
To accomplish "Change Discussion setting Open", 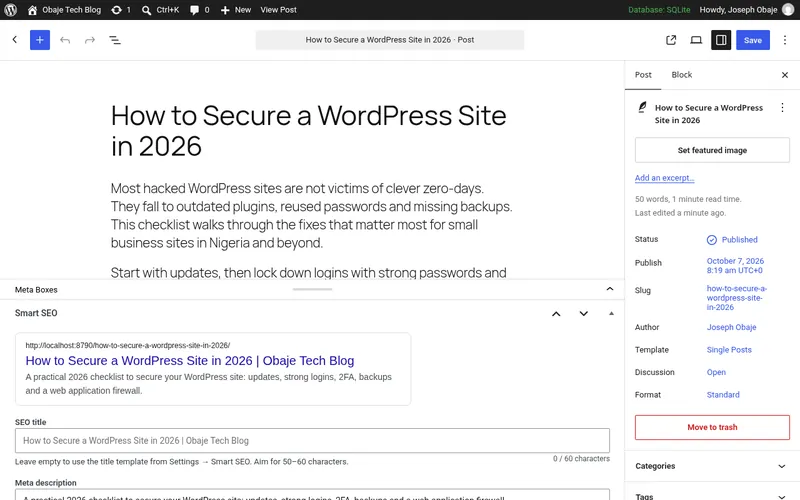I will point(716,372).
